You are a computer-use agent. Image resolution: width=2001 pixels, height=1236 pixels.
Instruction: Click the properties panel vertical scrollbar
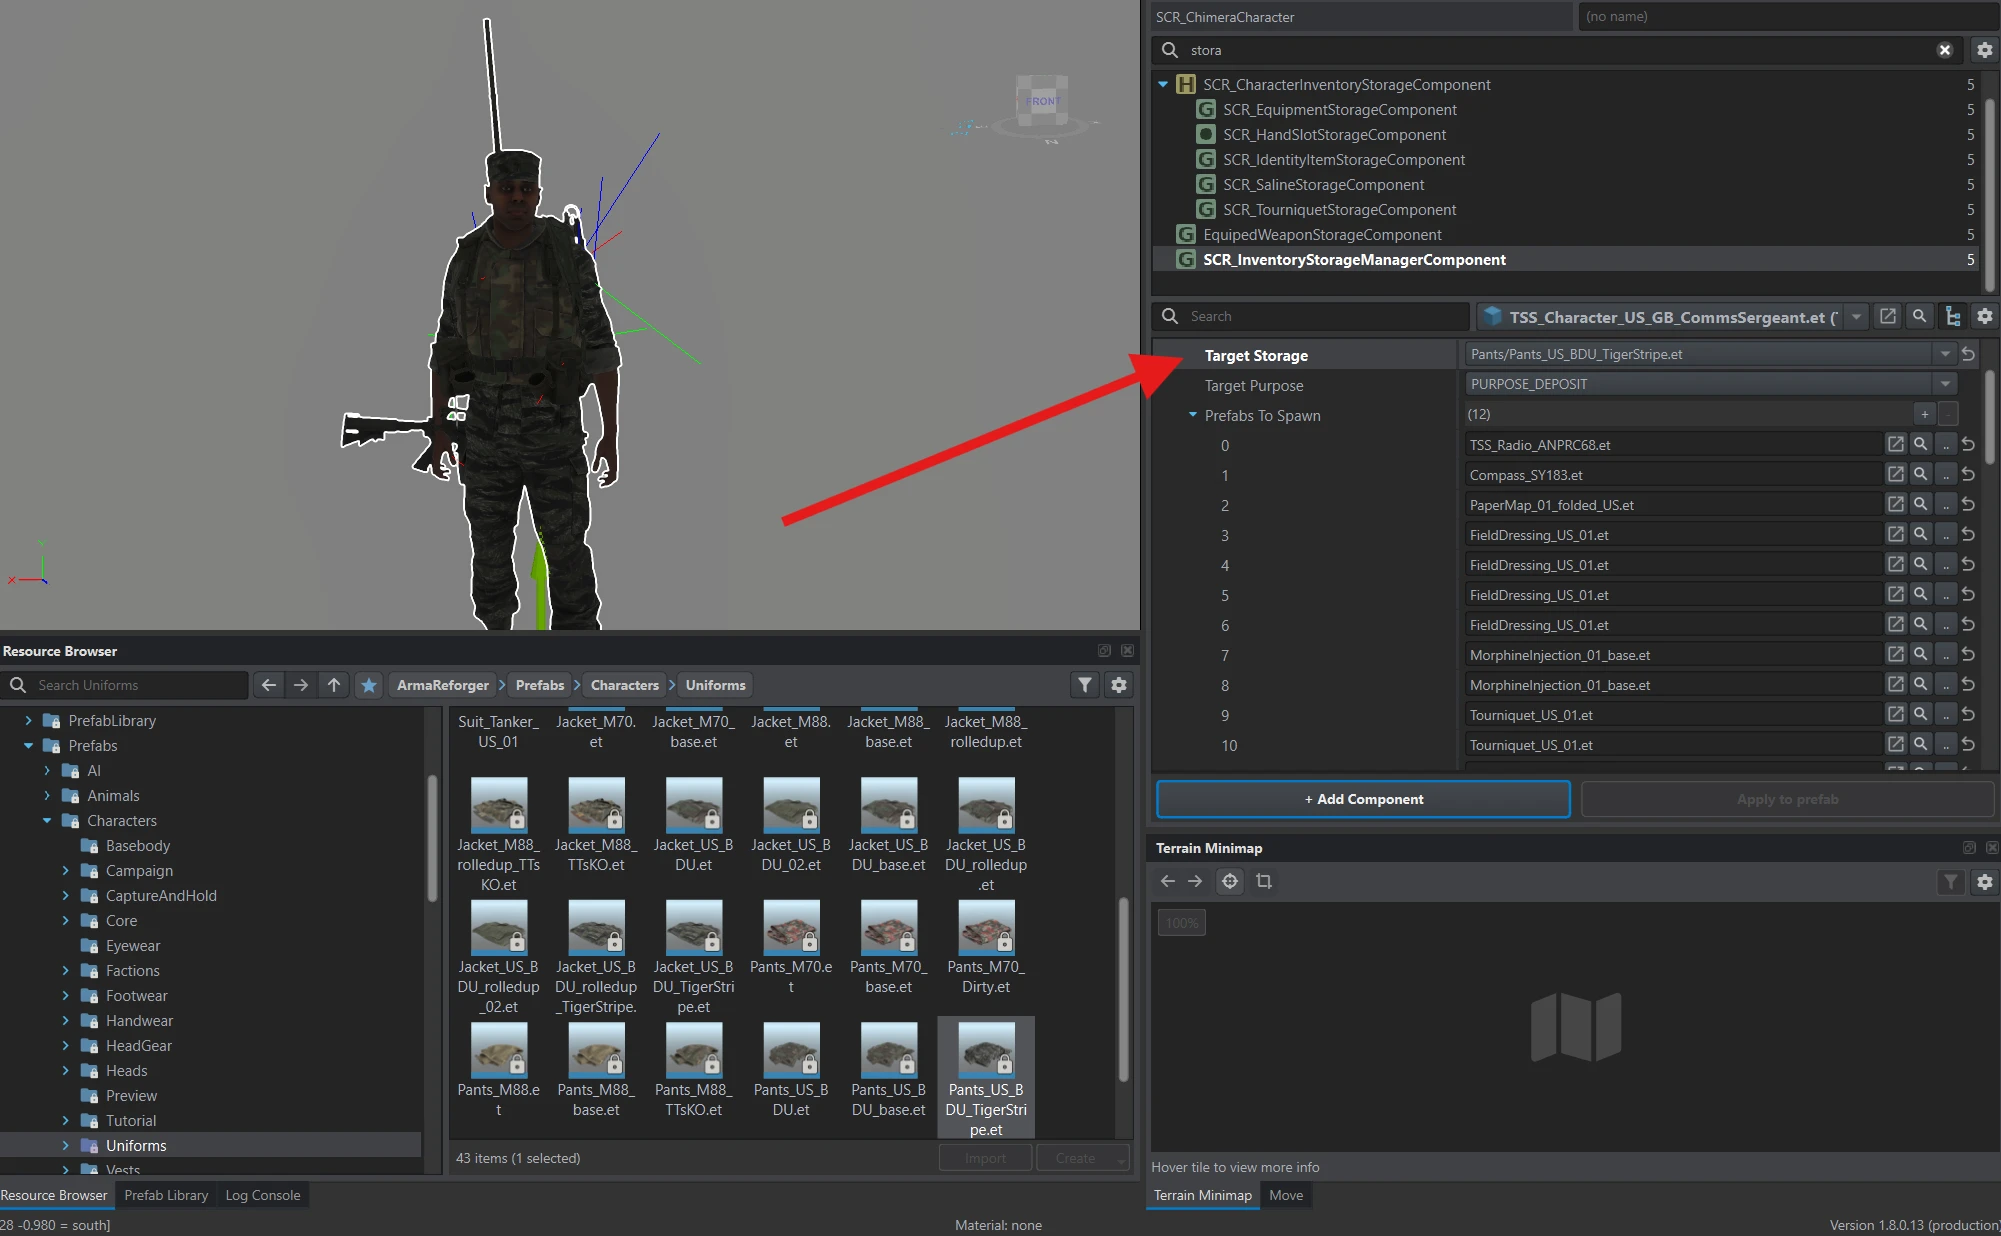1990,415
